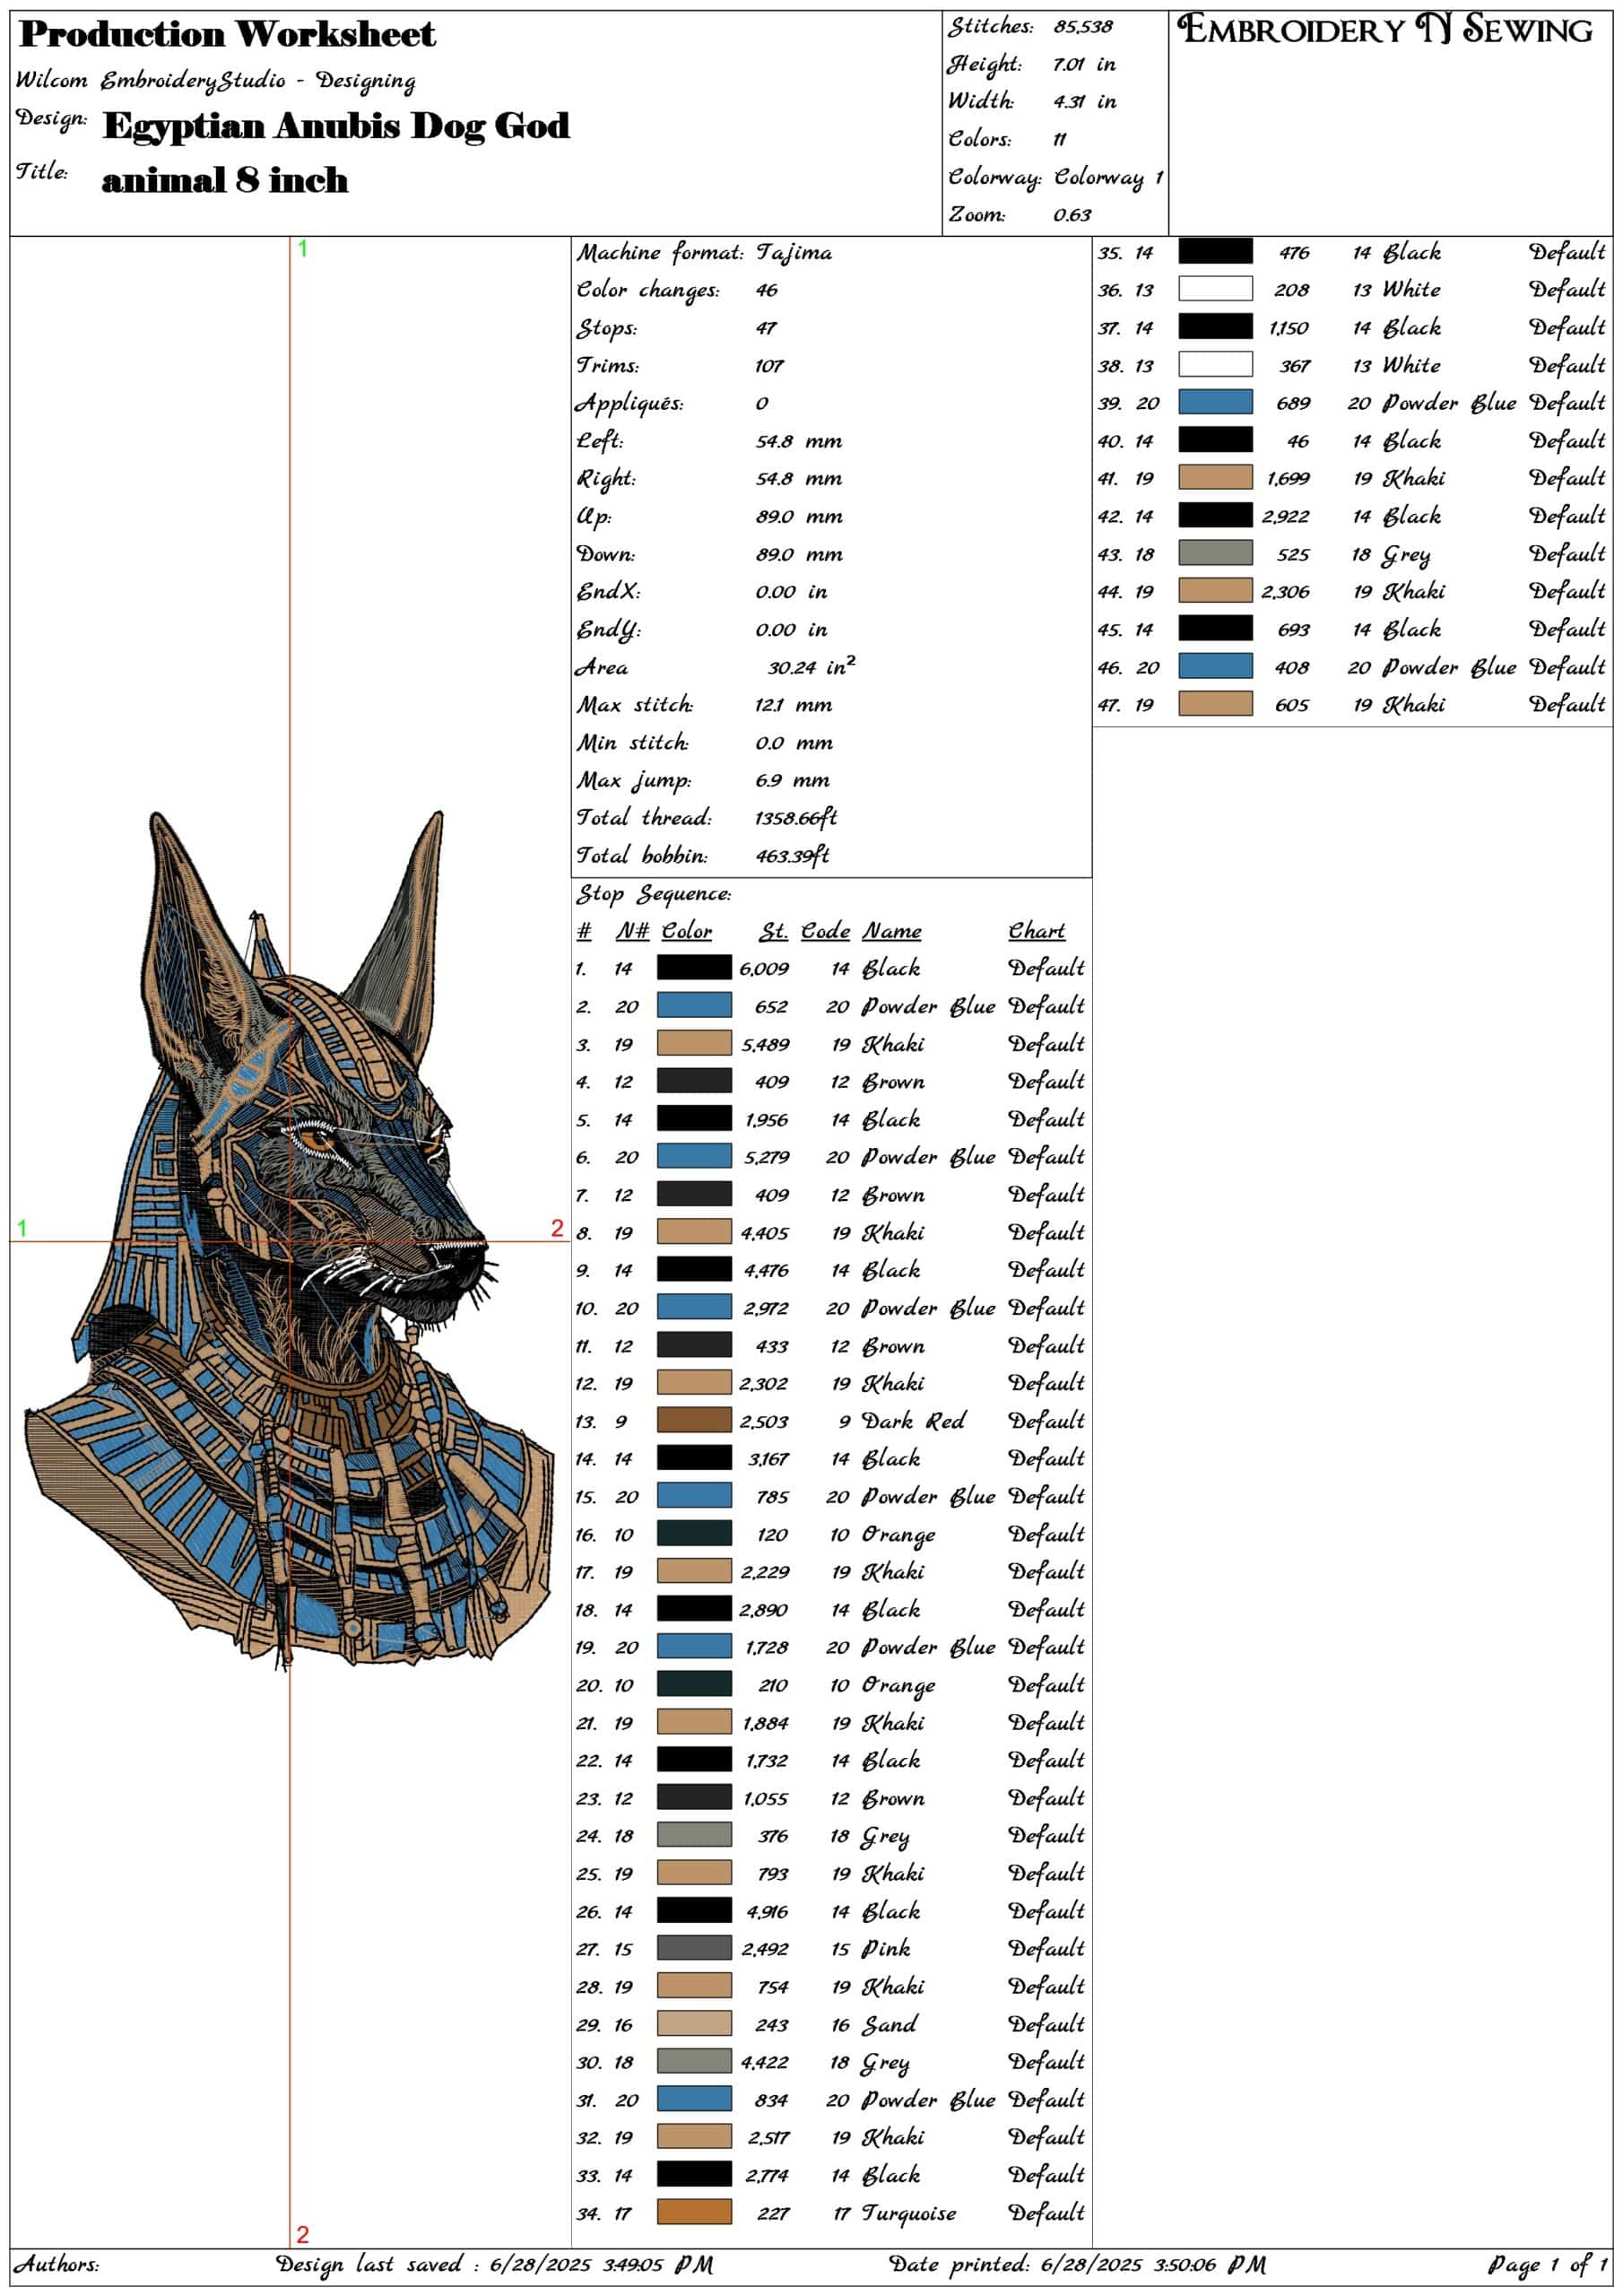1623x2296 pixels.
Task: Click the Khaki swatch in row 47
Action: point(1215,704)
